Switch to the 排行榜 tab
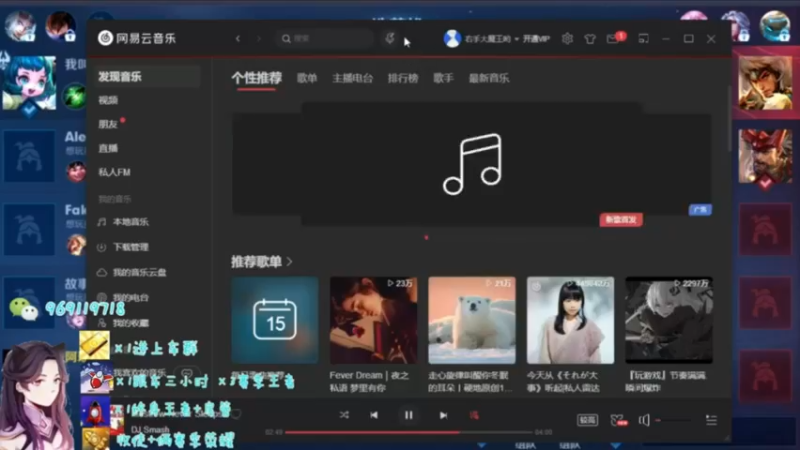Screen dimensions: 800x450 pyautogui.click(x=403, y=78)
